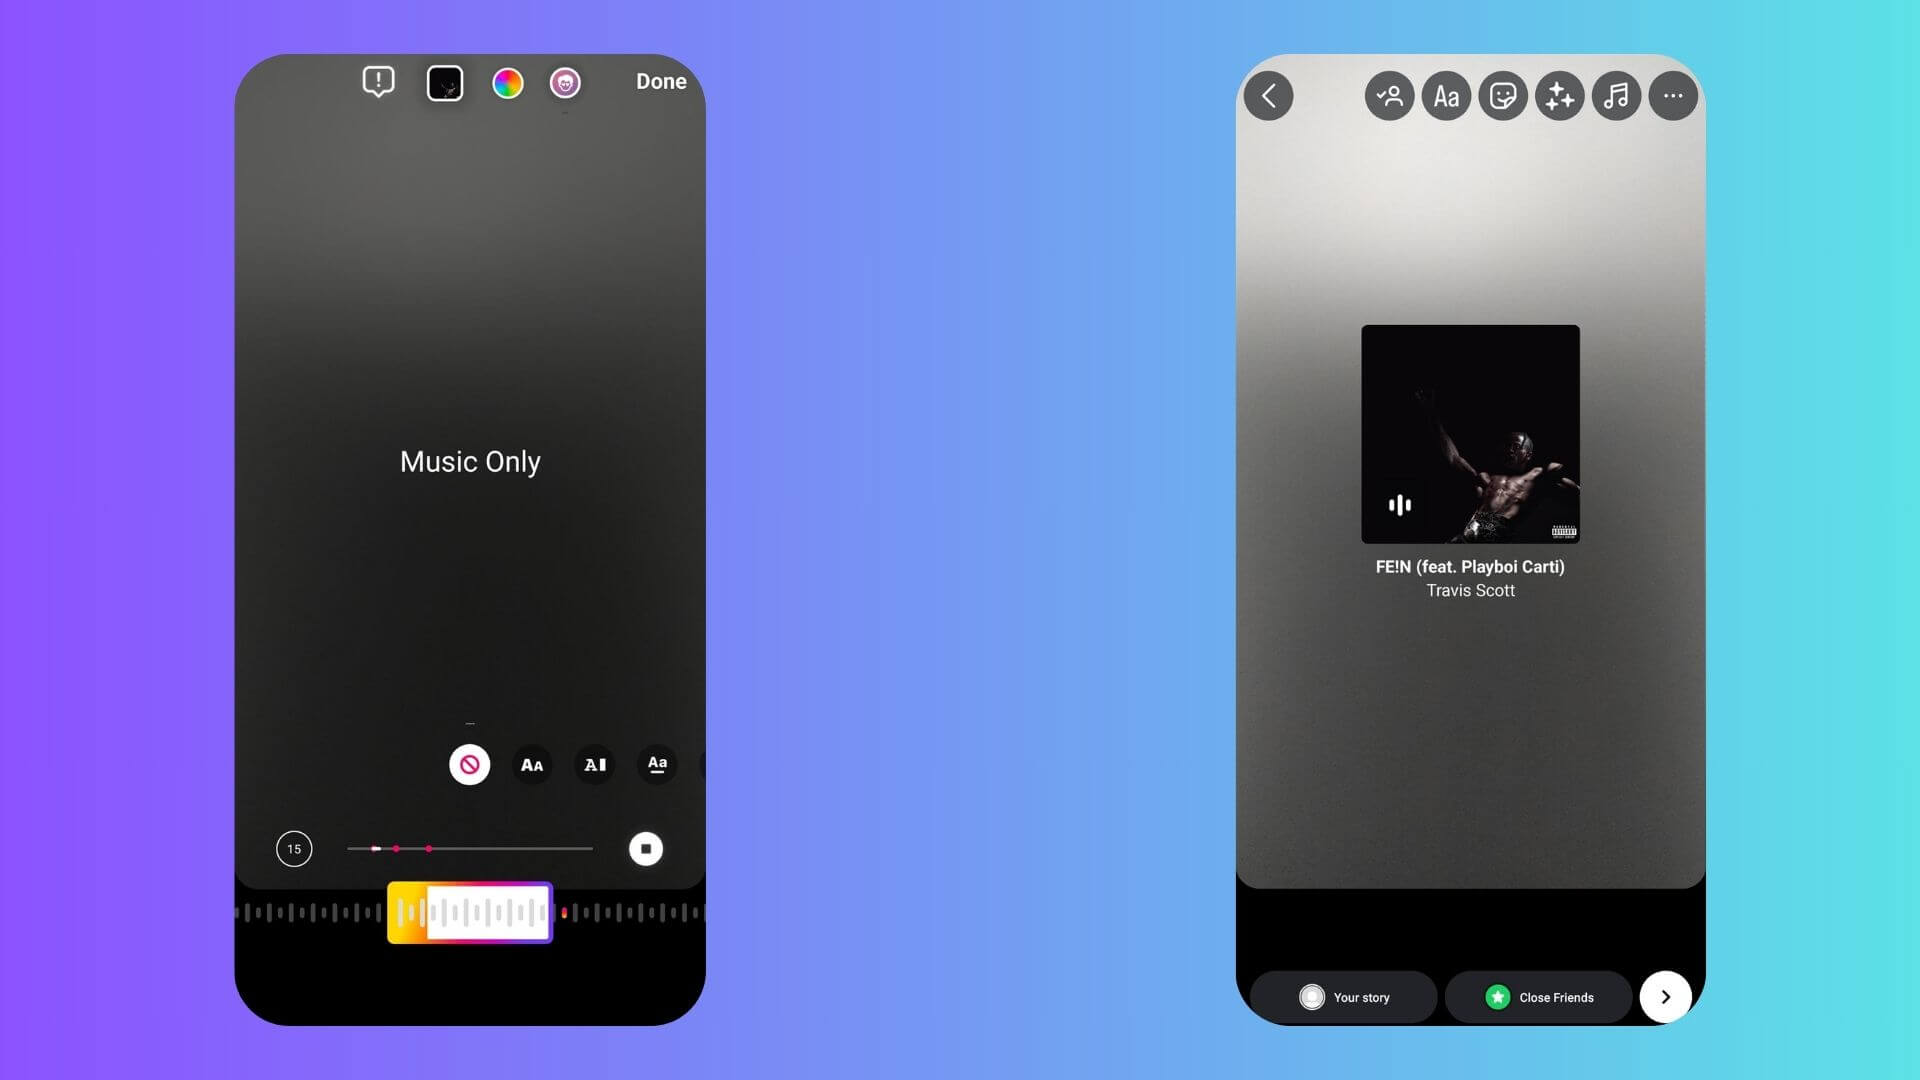Expand the more options menu in story editor

point(1673,95)
